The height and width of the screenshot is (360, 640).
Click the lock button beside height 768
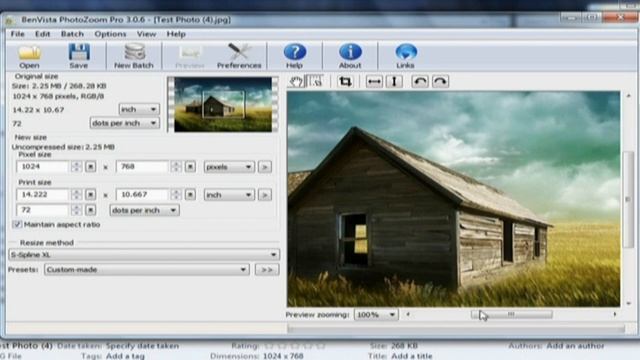(190, 167)
